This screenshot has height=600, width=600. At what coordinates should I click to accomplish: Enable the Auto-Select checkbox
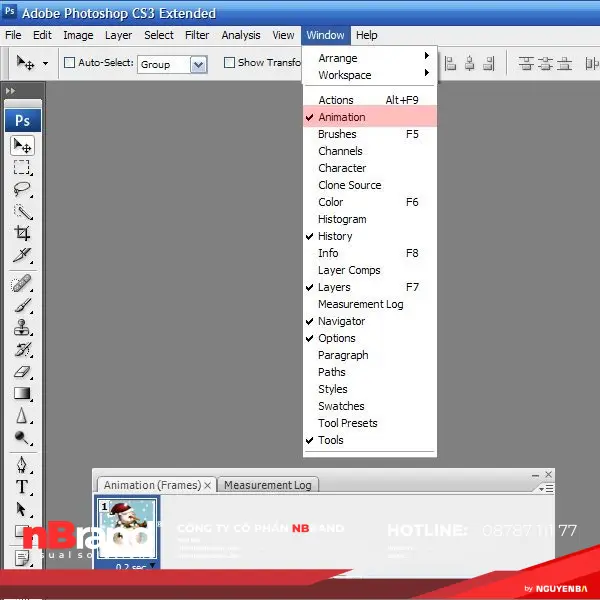tap(69, 62)
